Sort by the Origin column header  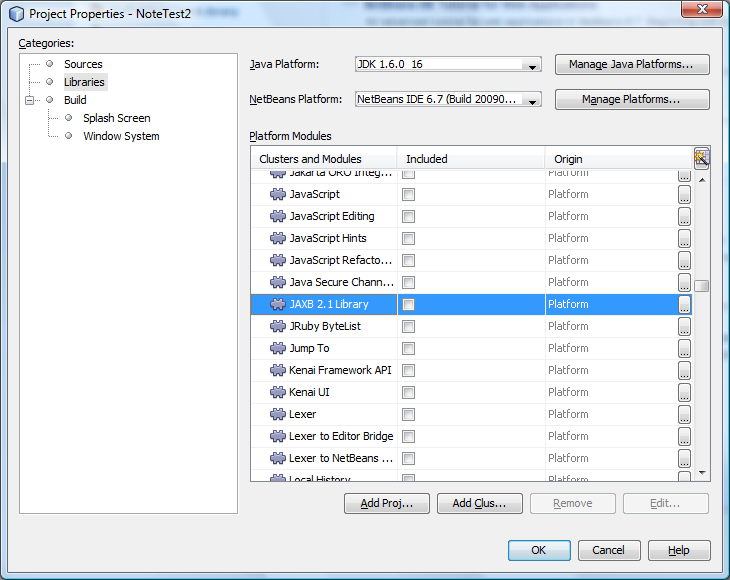point(619,159)
